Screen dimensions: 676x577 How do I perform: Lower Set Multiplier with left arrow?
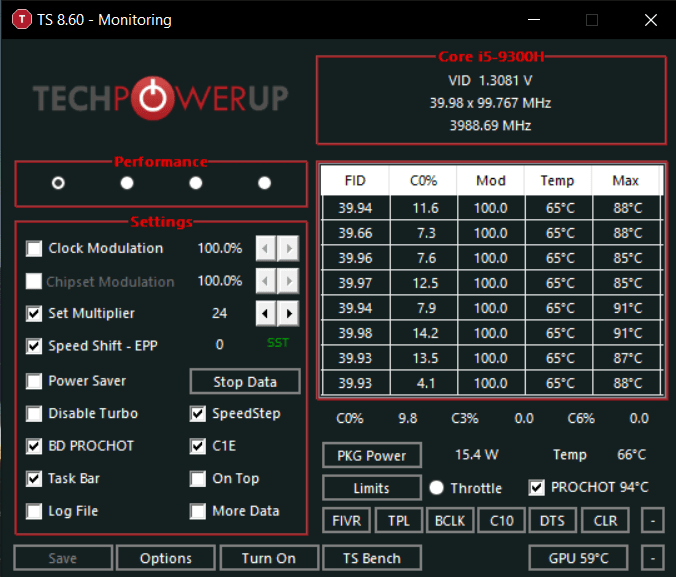(266, 314)
